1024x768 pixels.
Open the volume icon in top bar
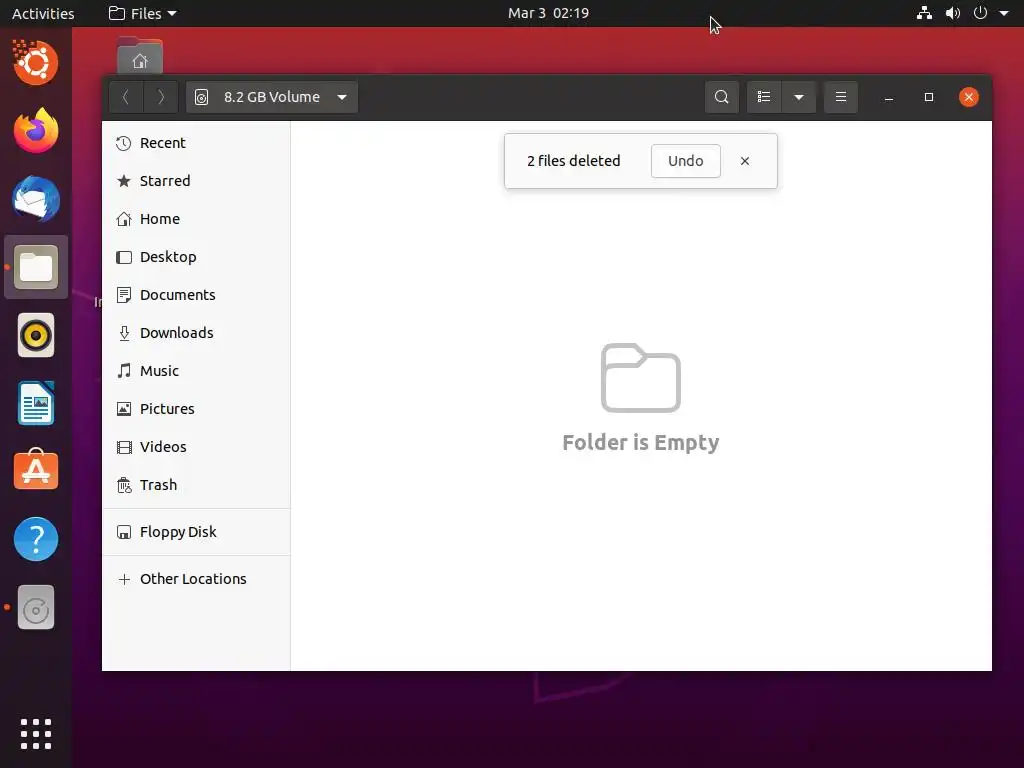coord(953,13)
